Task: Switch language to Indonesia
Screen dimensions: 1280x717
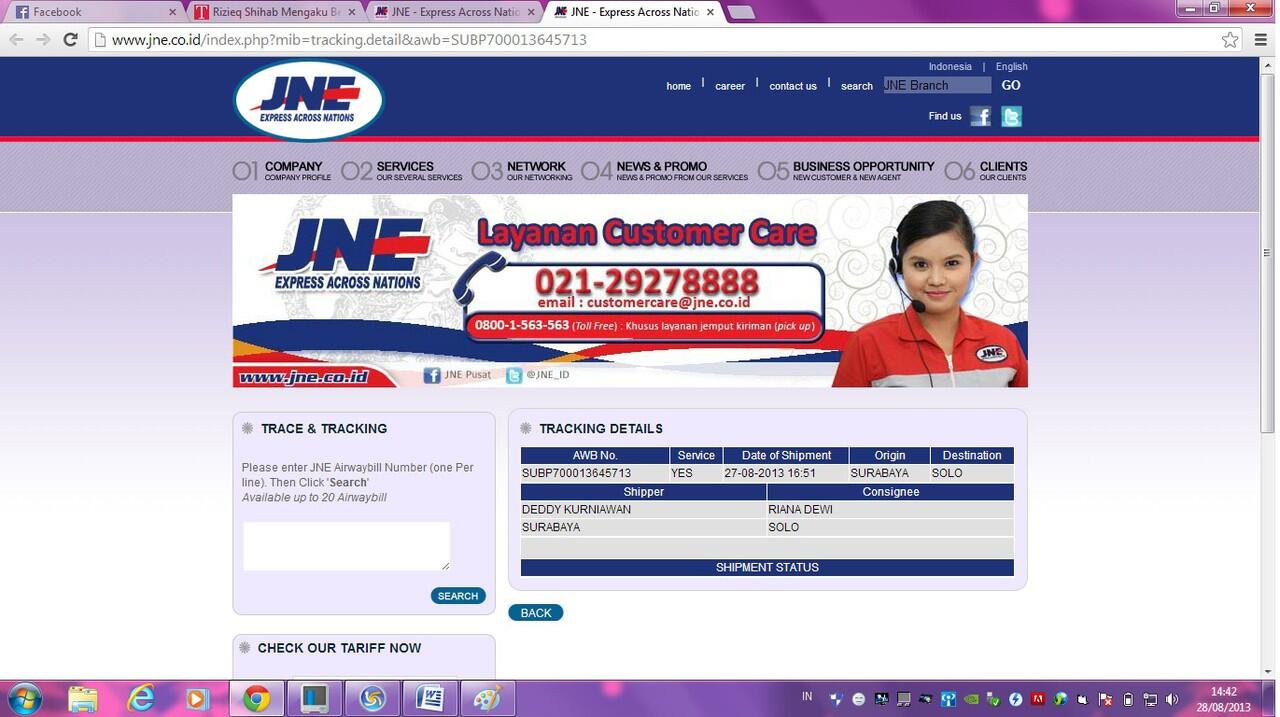Action: click(x=950, y=66)
